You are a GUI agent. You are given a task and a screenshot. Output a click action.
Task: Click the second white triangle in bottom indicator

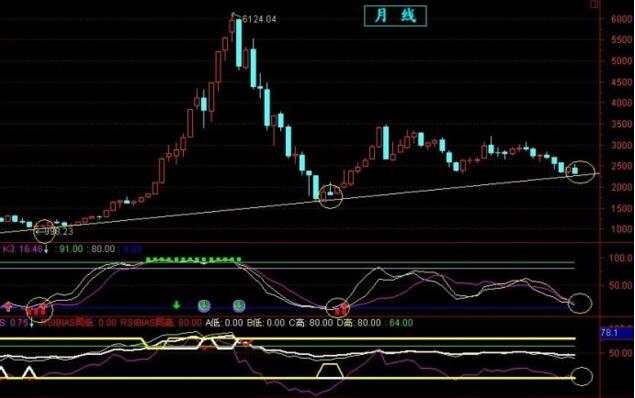[x=29, y=372]
